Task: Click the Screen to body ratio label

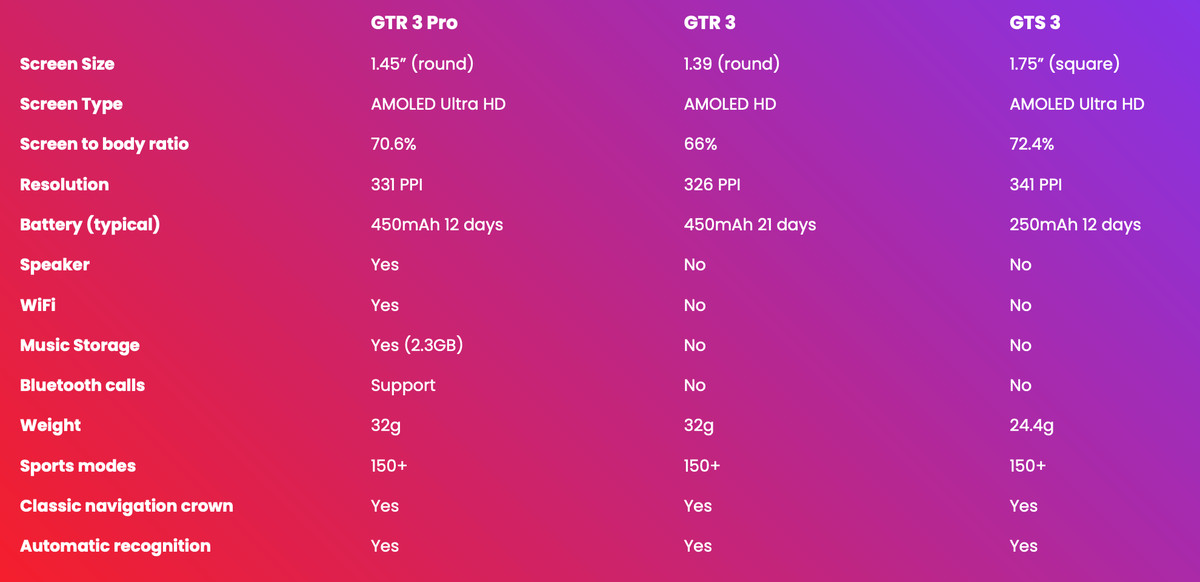Action: point(104,144)
